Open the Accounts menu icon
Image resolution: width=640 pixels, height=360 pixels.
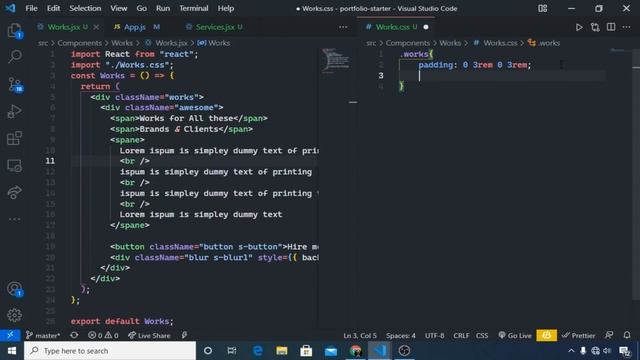[x=15, y=289]
